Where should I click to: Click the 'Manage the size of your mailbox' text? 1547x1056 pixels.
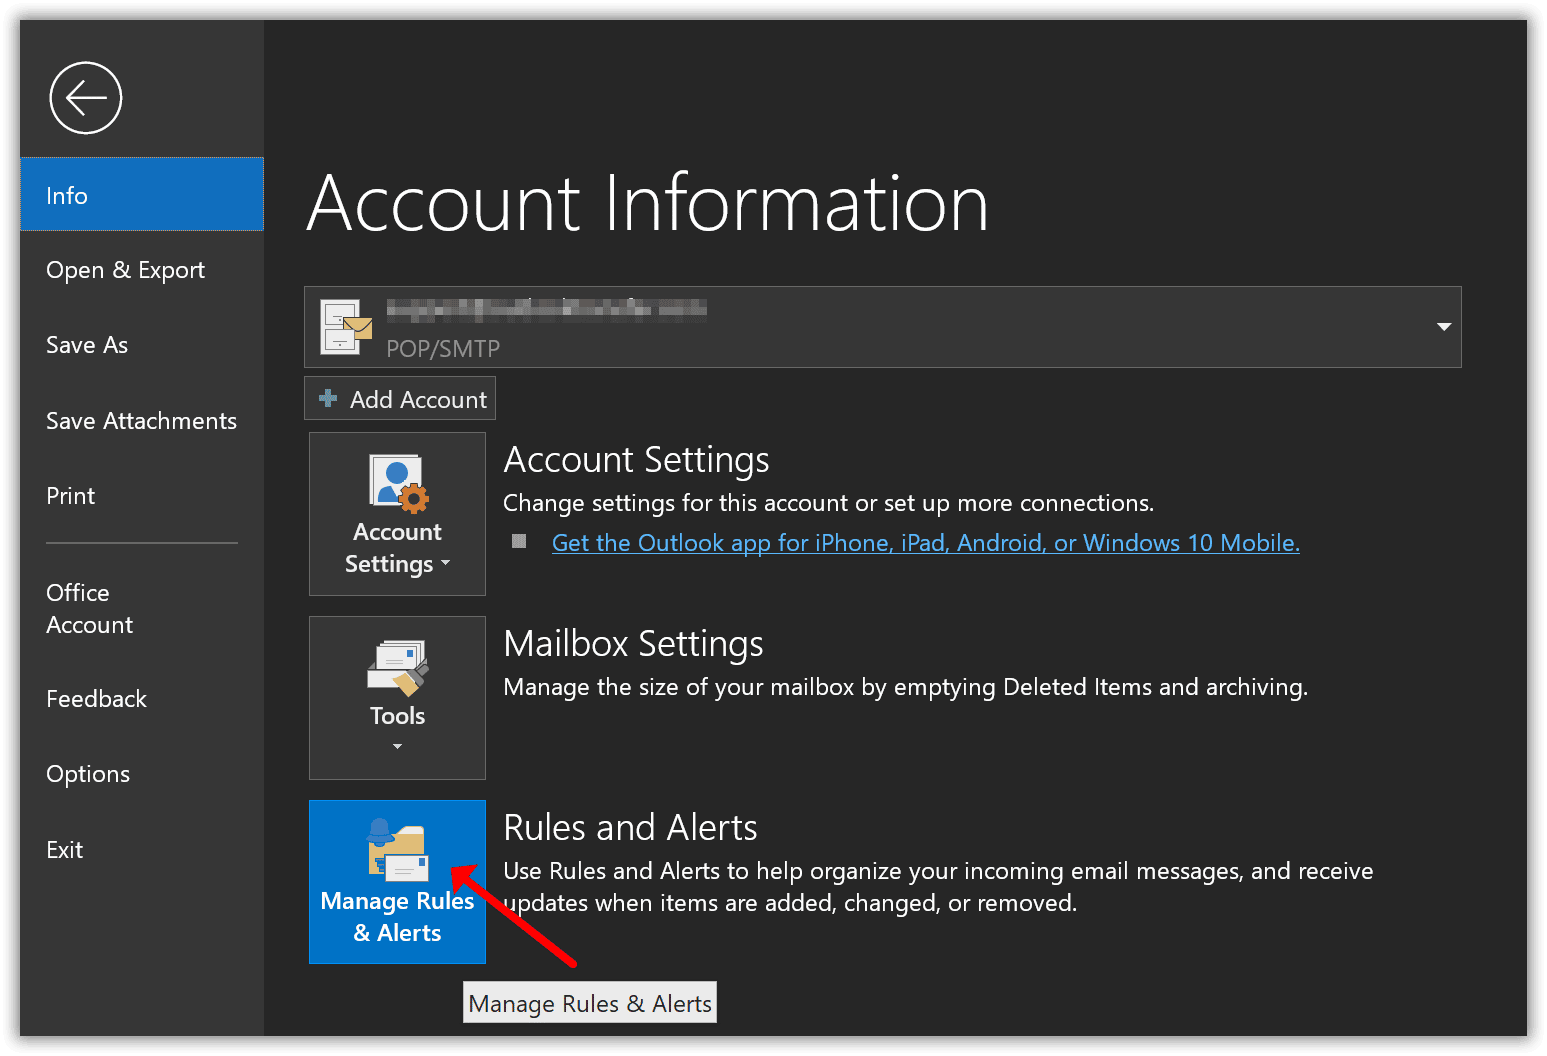[x=905, y=687]
